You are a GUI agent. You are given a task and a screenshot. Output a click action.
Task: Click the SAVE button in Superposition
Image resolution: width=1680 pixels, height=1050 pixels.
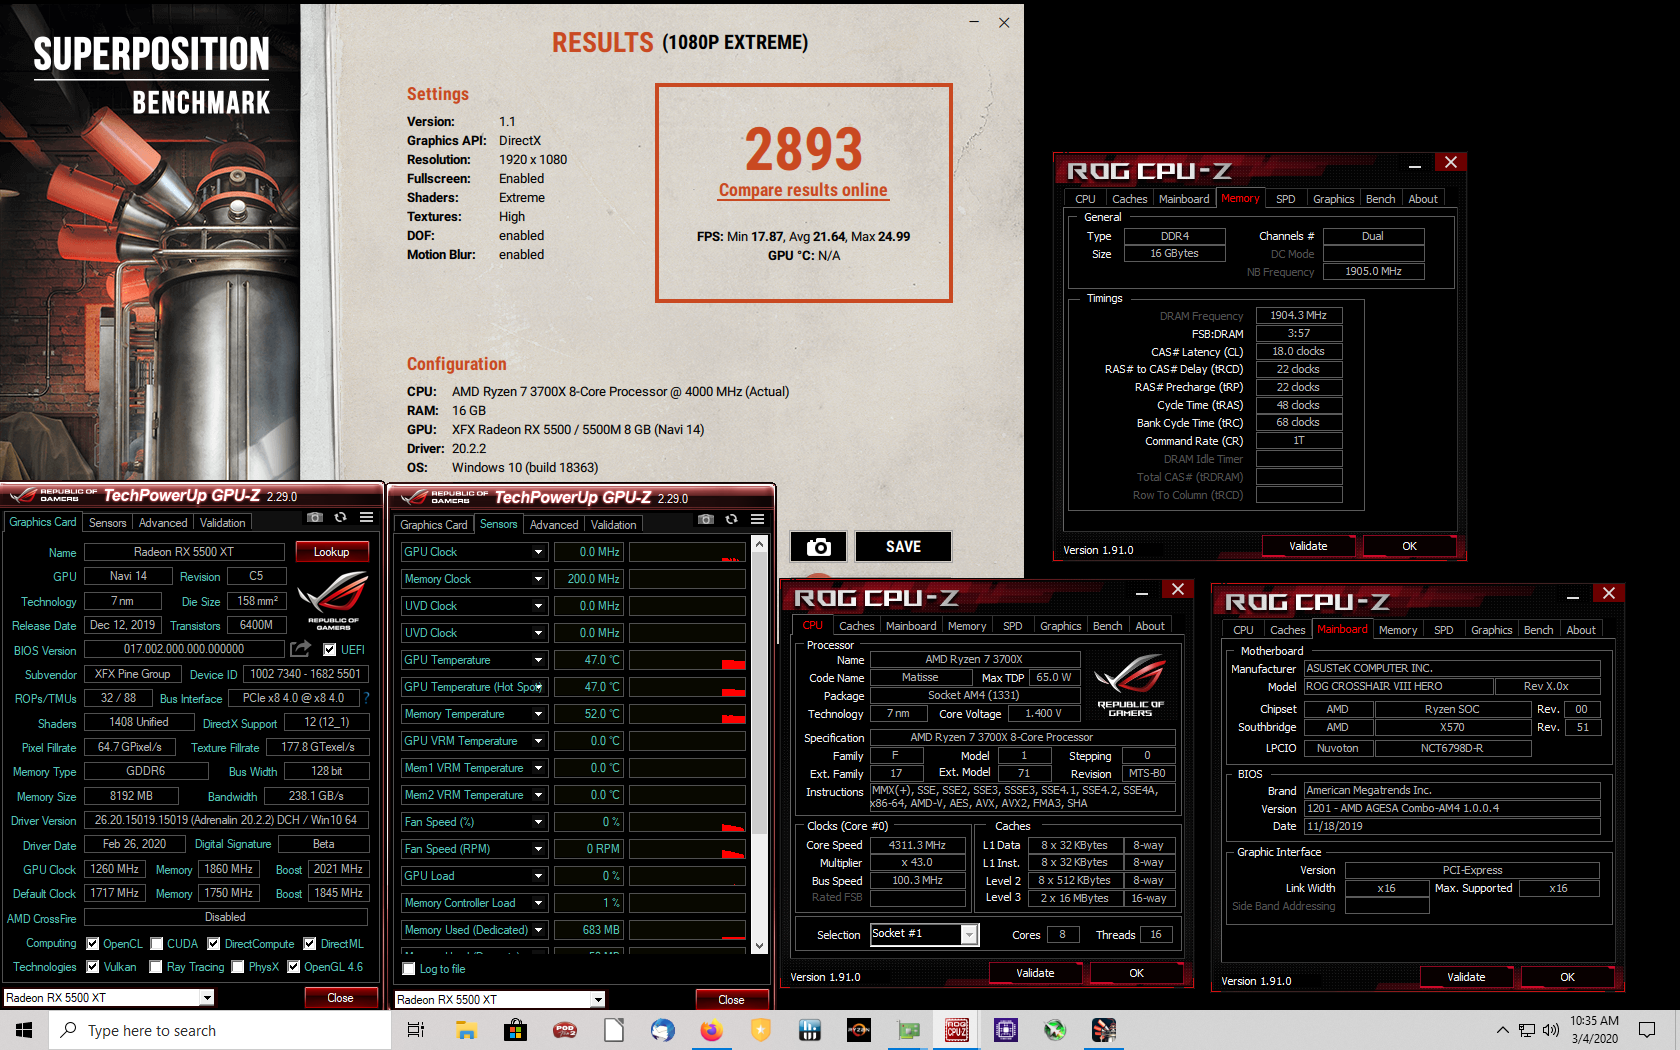[x=903, y=547]
